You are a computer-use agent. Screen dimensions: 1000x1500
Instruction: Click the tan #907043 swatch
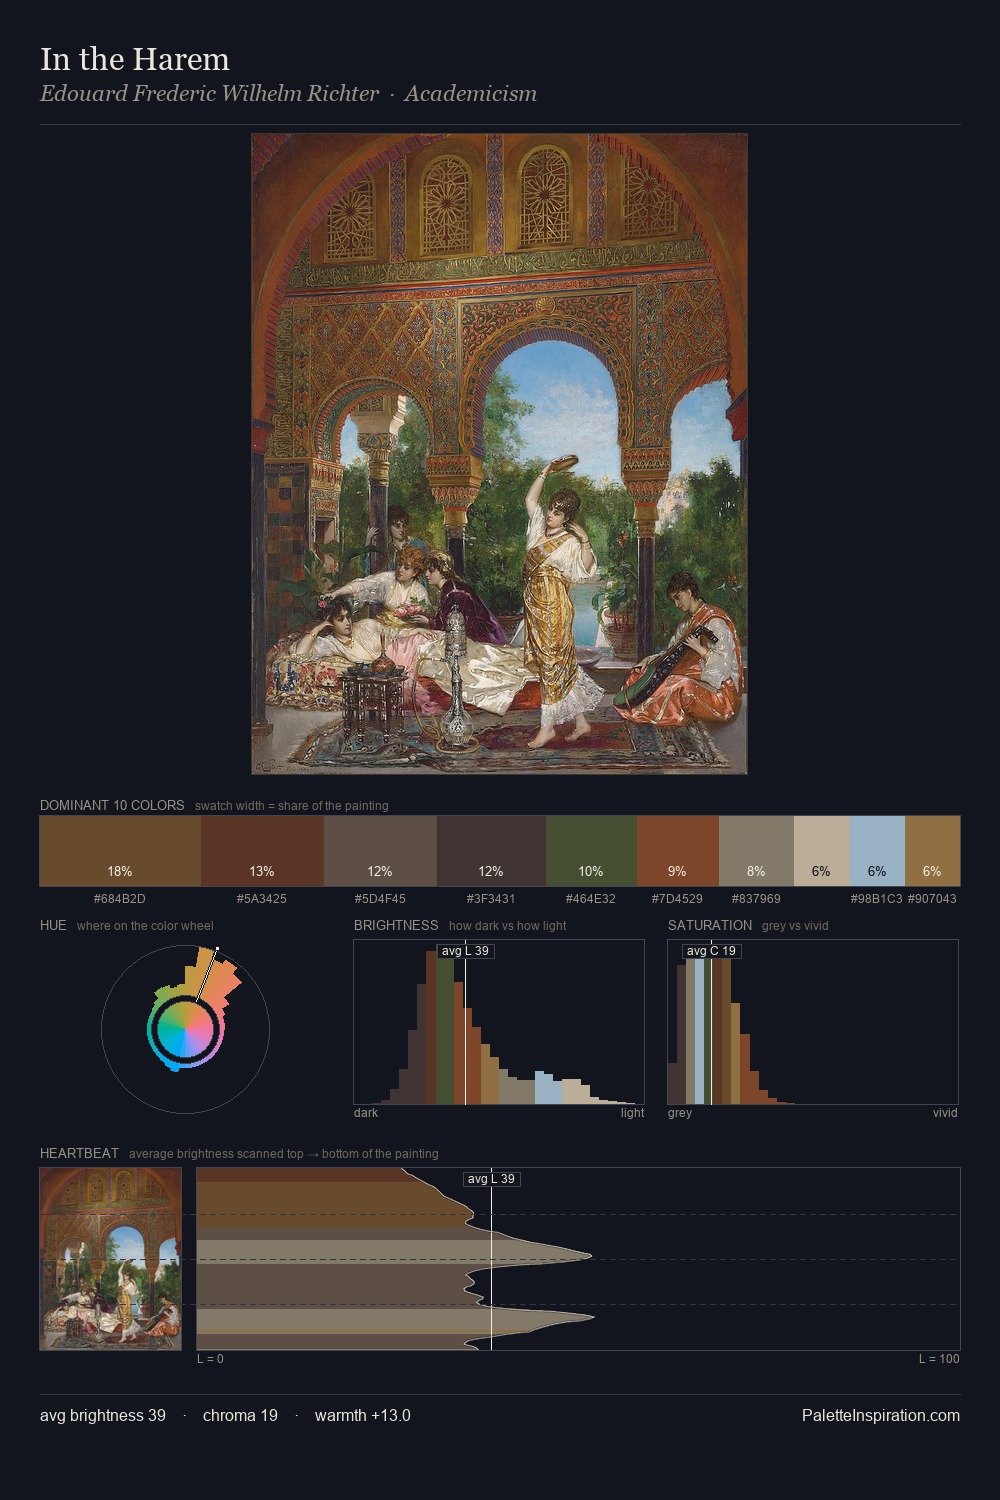point(932,851)
